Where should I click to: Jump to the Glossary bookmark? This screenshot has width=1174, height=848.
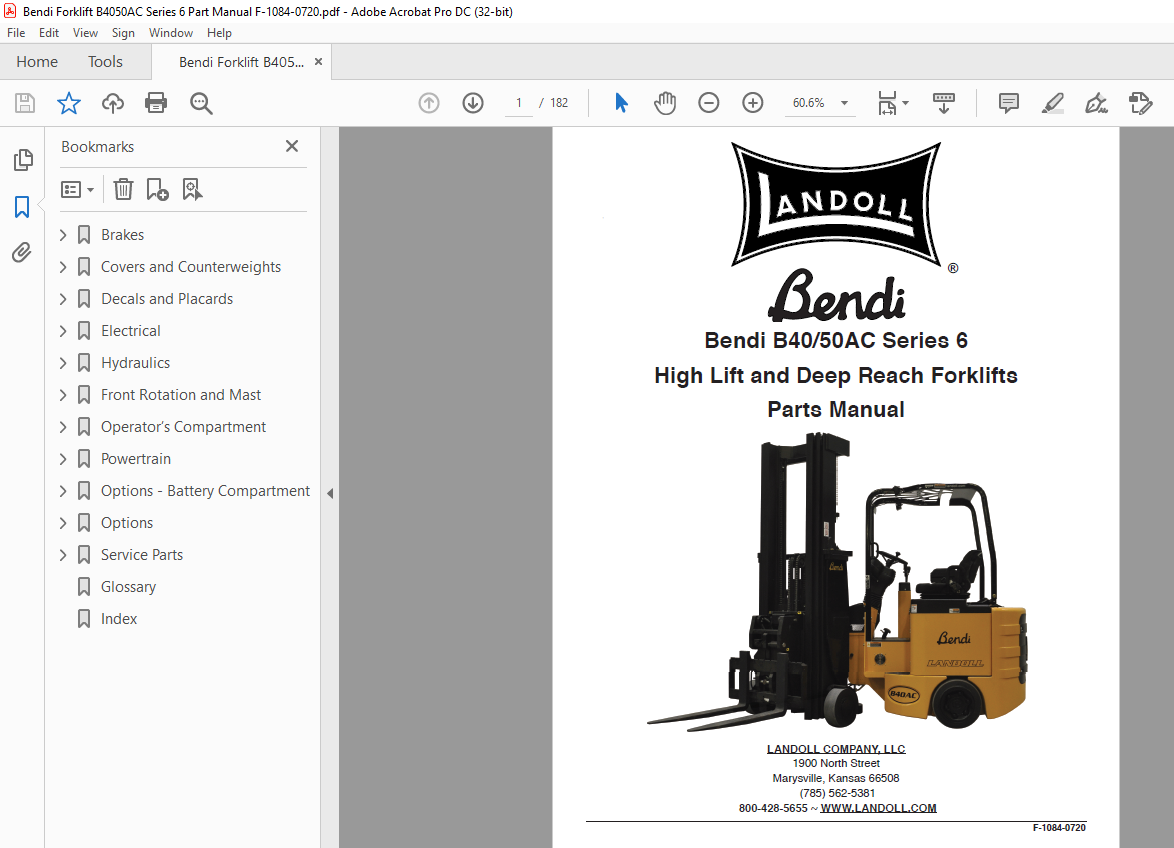[x=128, y=587]
